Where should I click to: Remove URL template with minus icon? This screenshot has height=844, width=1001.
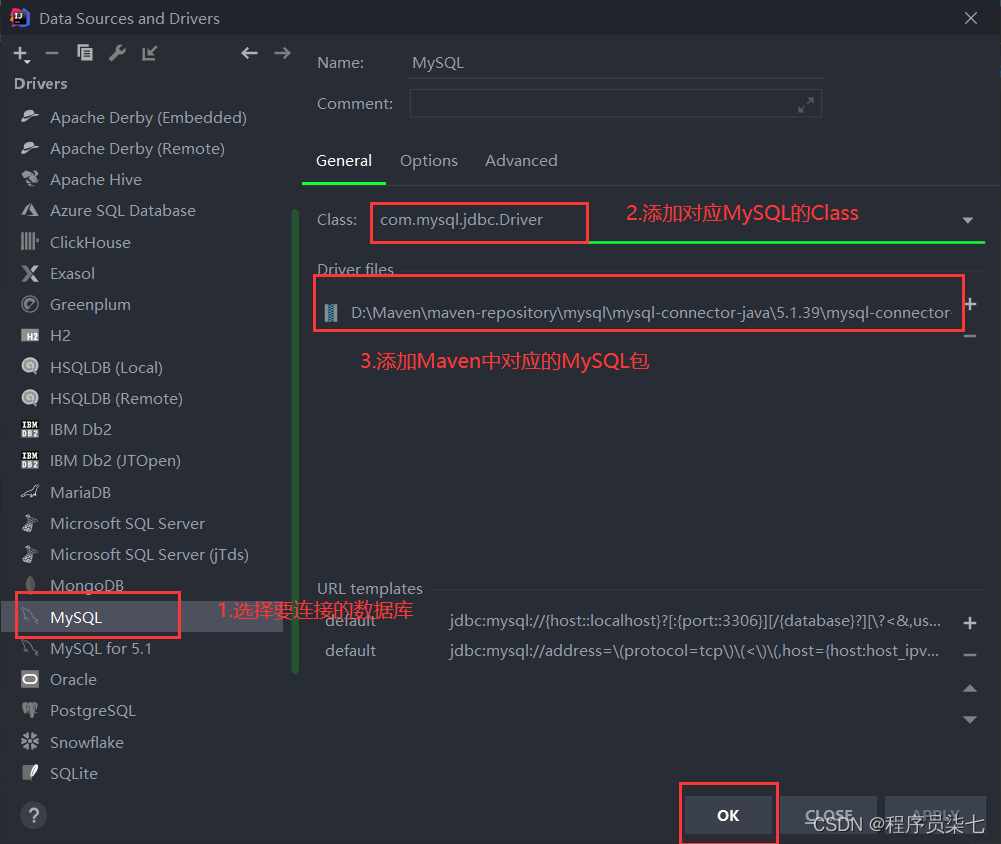(970, 654)
